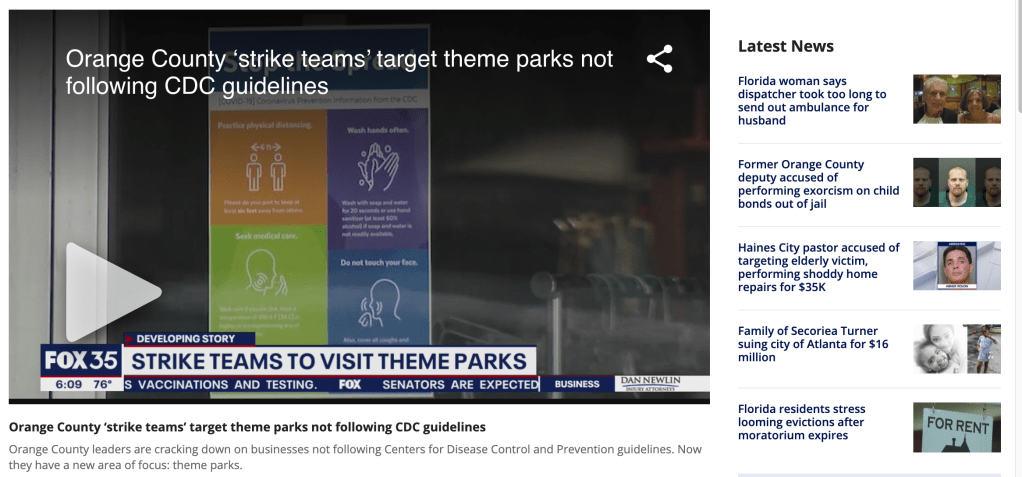The image size is (1022, 477).
Task: Read the Florida residents looming evictions story
Action: click(x=803, y=422)
